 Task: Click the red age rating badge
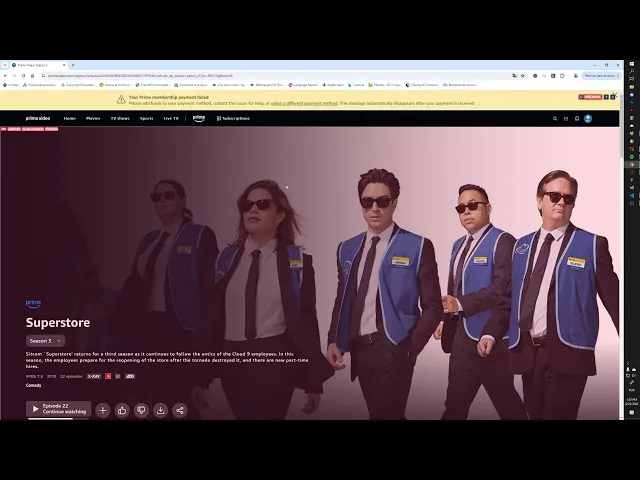point(108,376)
